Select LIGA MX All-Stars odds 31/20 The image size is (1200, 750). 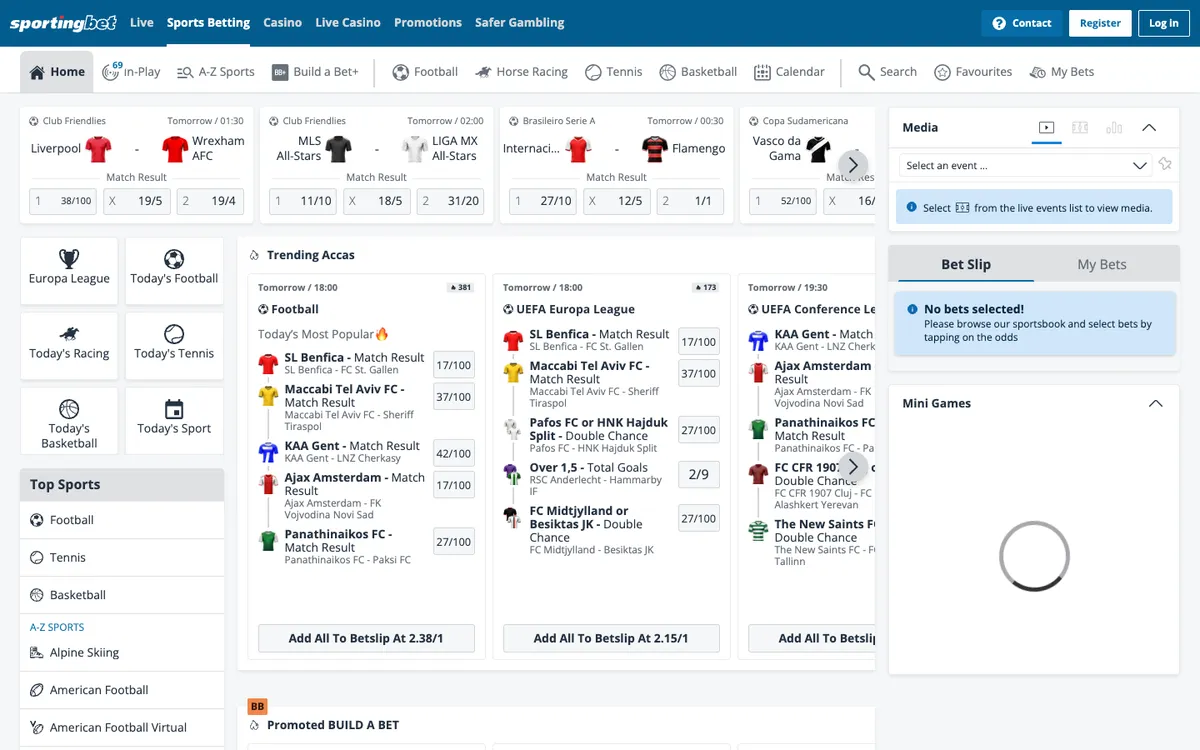450,201
